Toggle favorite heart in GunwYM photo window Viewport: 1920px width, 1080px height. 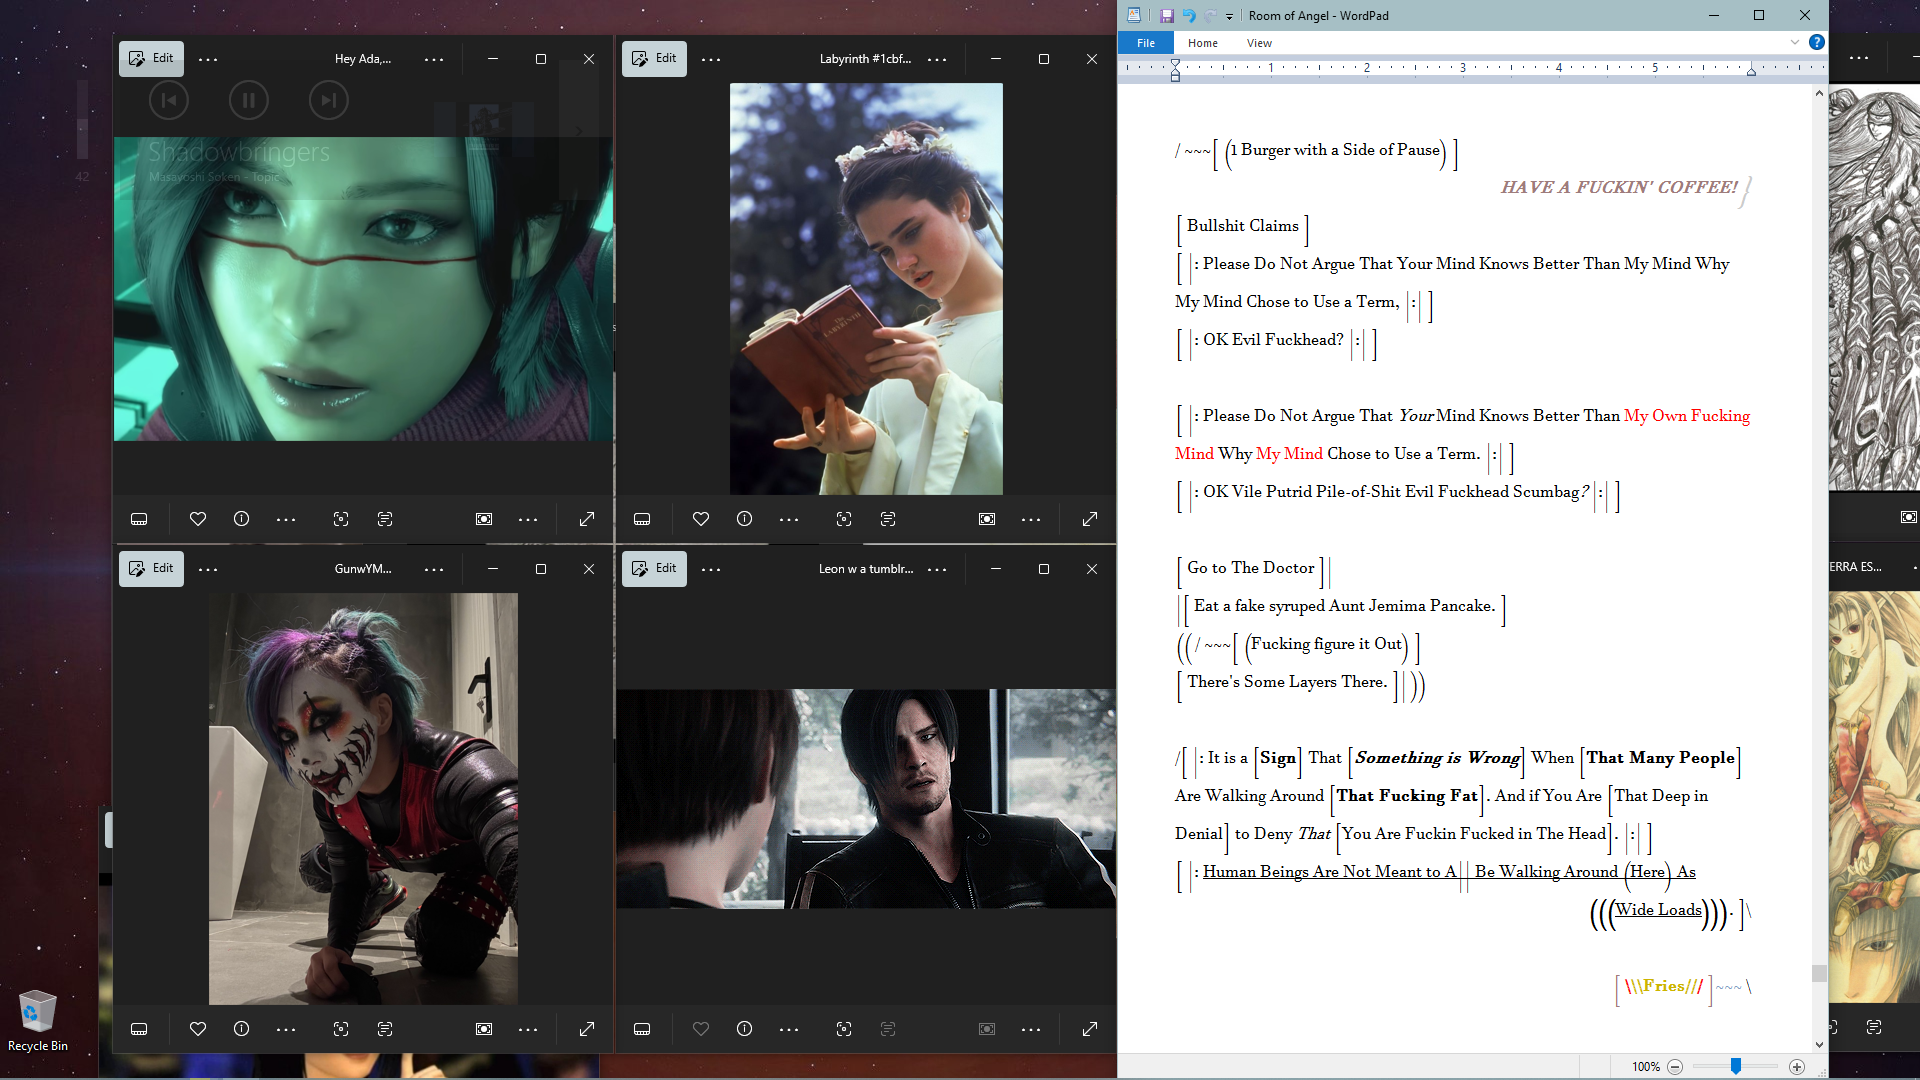(198, 1029)
